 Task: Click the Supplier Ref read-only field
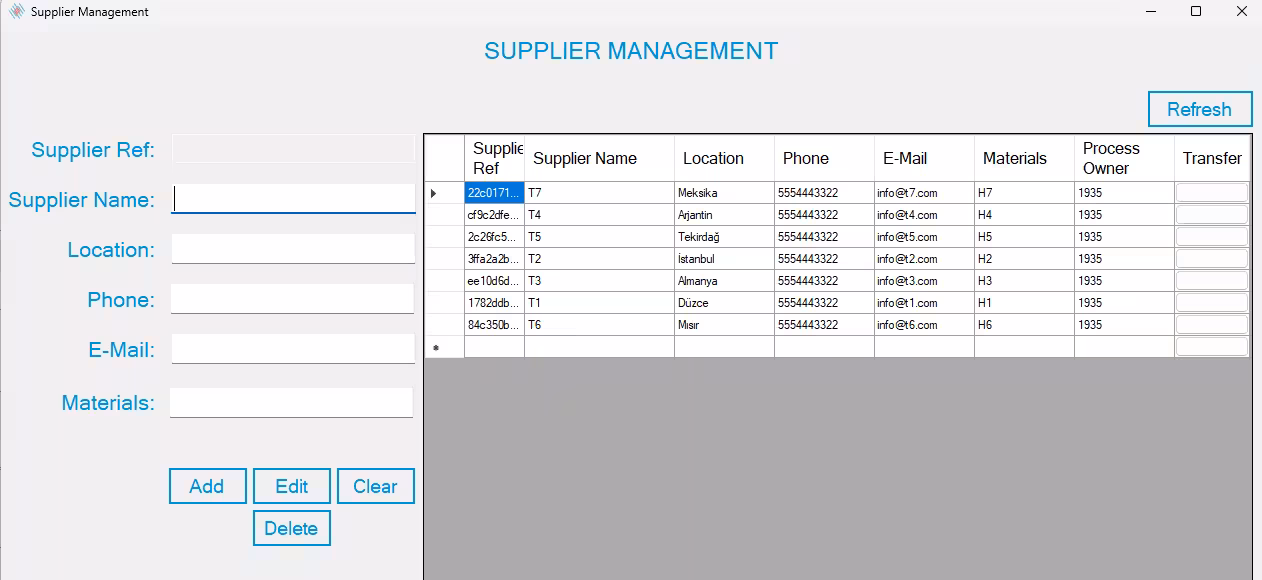293,149
